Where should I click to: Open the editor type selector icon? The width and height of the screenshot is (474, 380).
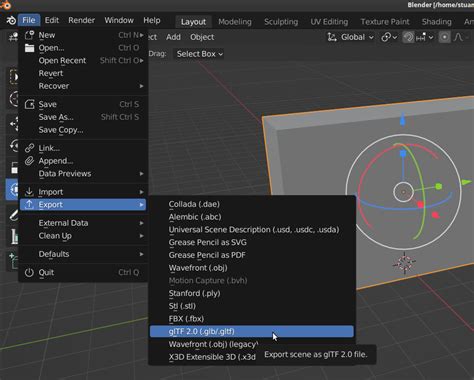[13, 37]
